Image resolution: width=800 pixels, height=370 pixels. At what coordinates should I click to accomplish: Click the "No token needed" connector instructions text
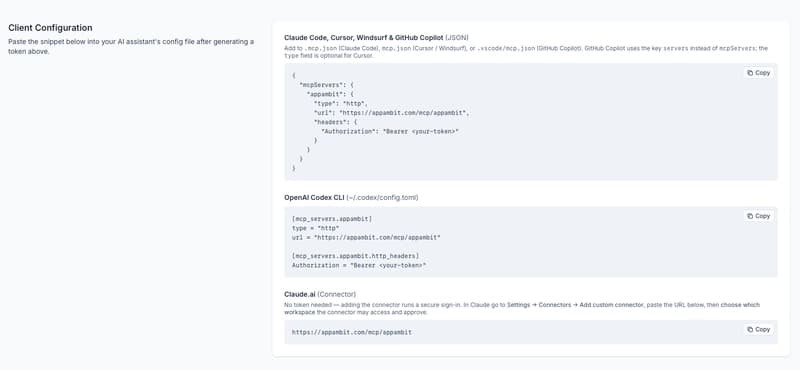tap(522, 308)
